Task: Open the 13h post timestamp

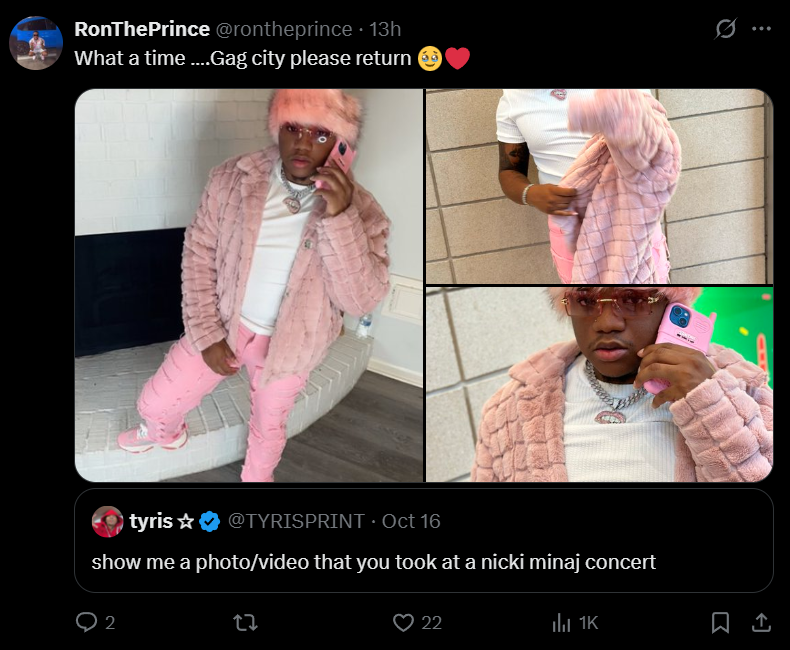Action: pyautogui.click(x=385, y=29)
